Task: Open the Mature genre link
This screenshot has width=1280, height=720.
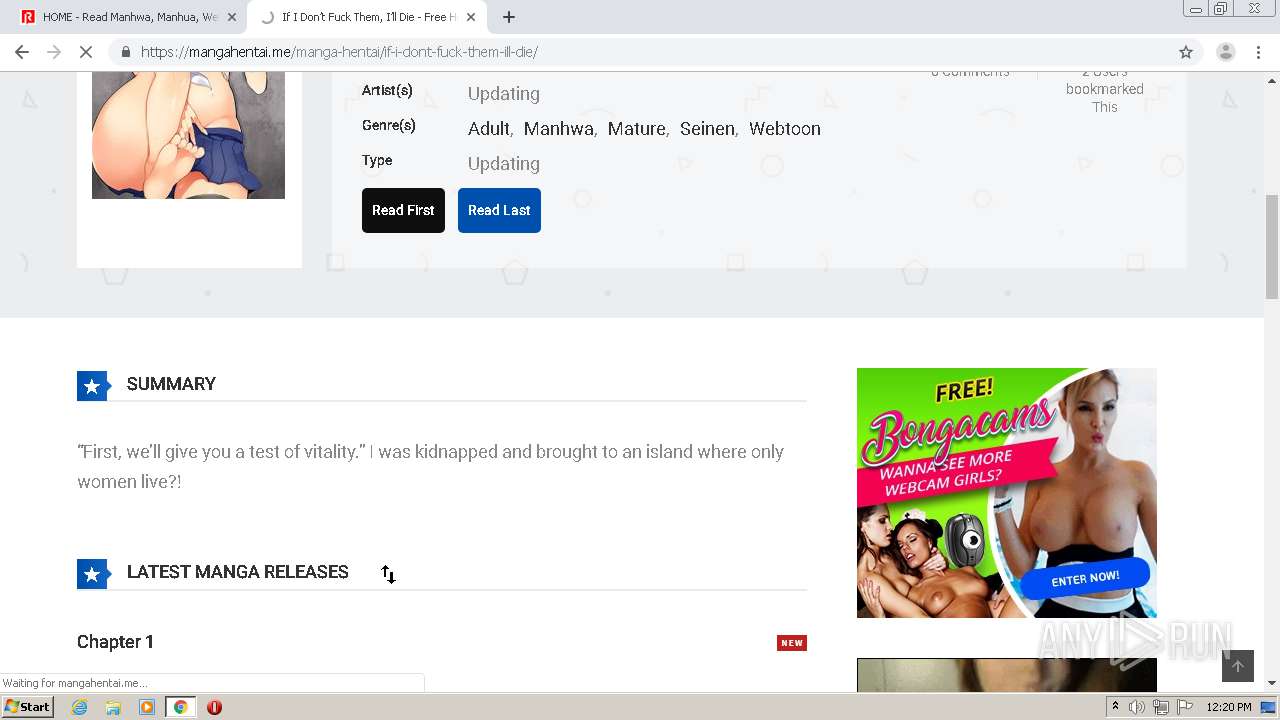Action: pyautogui.click(x=637, y=129)
